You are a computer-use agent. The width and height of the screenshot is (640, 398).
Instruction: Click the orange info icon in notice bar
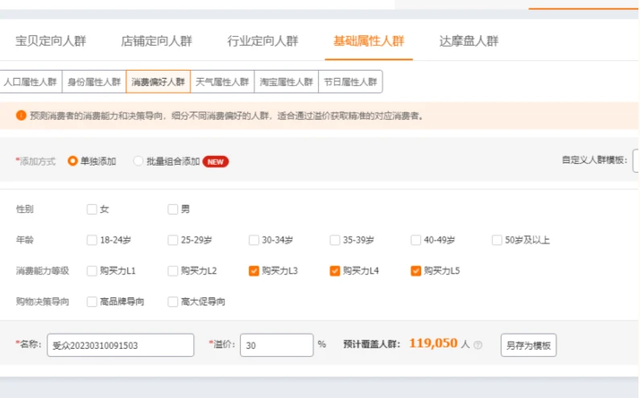[21, 116]
